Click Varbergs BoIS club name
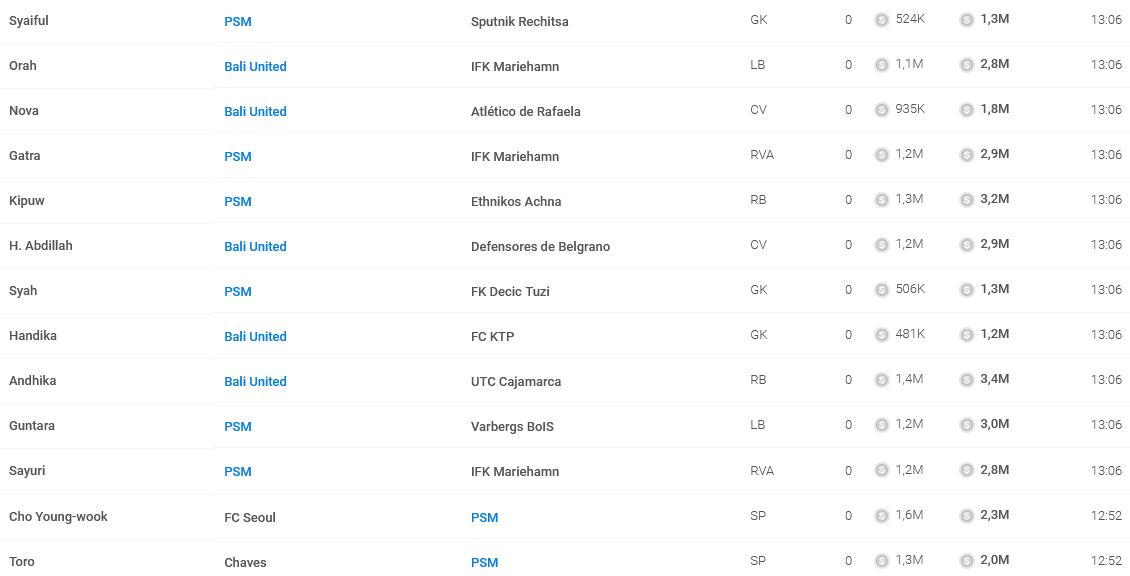 (x=512, y=427)
